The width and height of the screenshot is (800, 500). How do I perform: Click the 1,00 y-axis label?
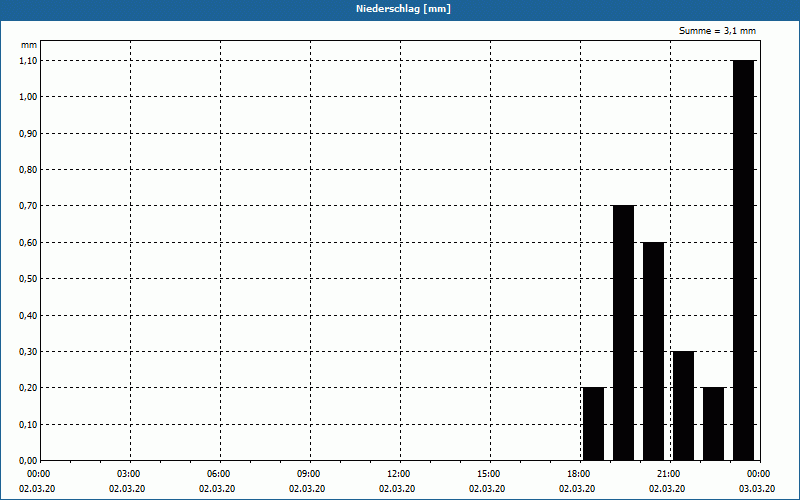click(x=28, y=97)
